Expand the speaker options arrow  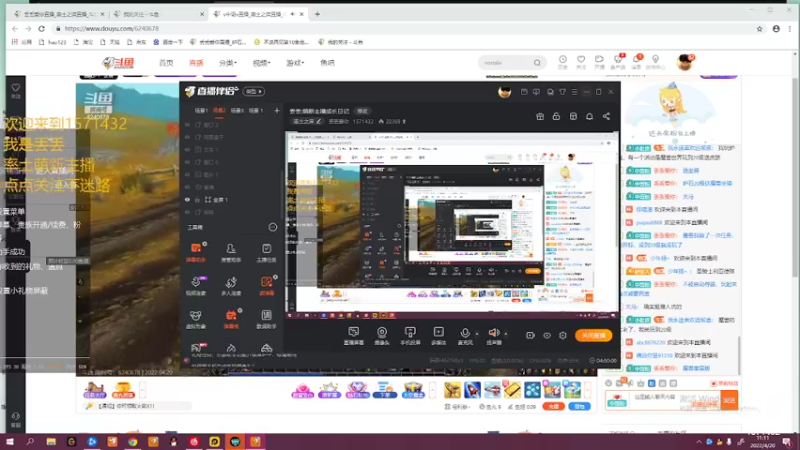click(x=506, y=334)
